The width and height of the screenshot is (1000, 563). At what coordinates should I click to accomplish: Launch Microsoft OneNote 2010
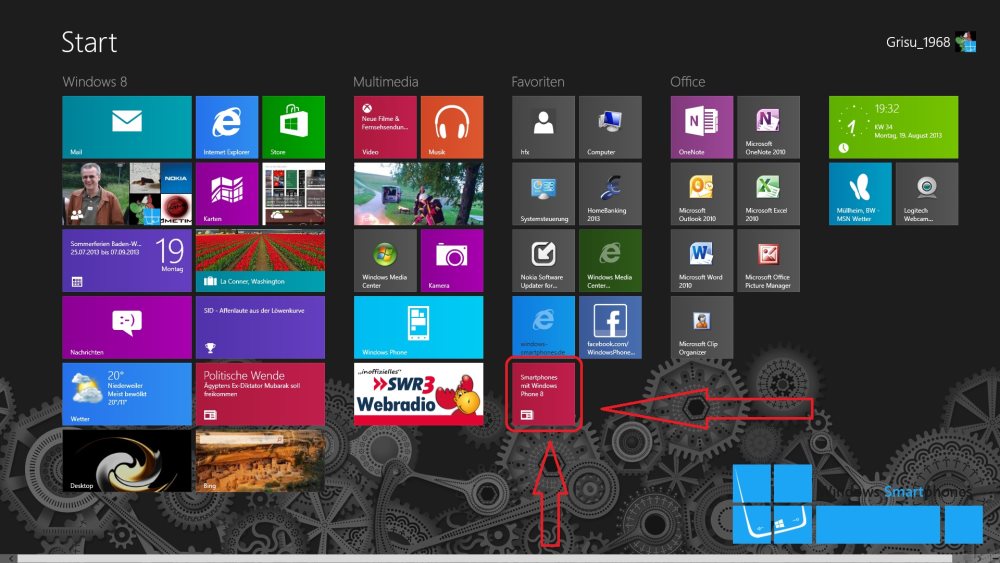768,128
